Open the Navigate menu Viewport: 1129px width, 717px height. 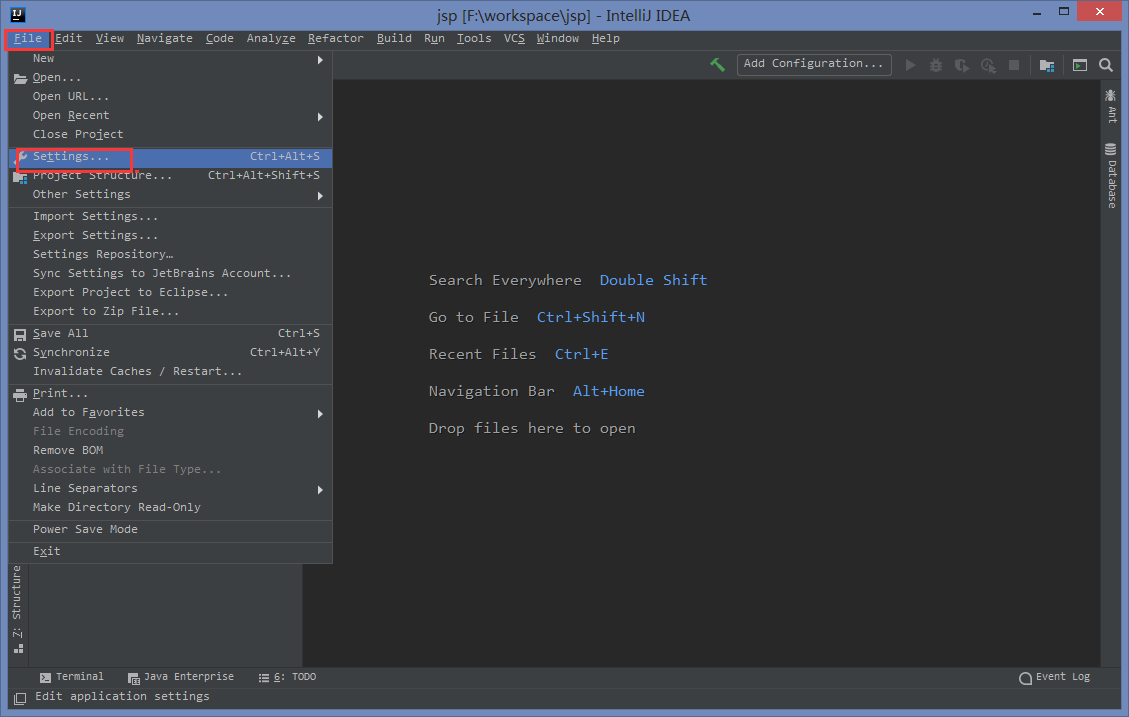click(165, 39)
